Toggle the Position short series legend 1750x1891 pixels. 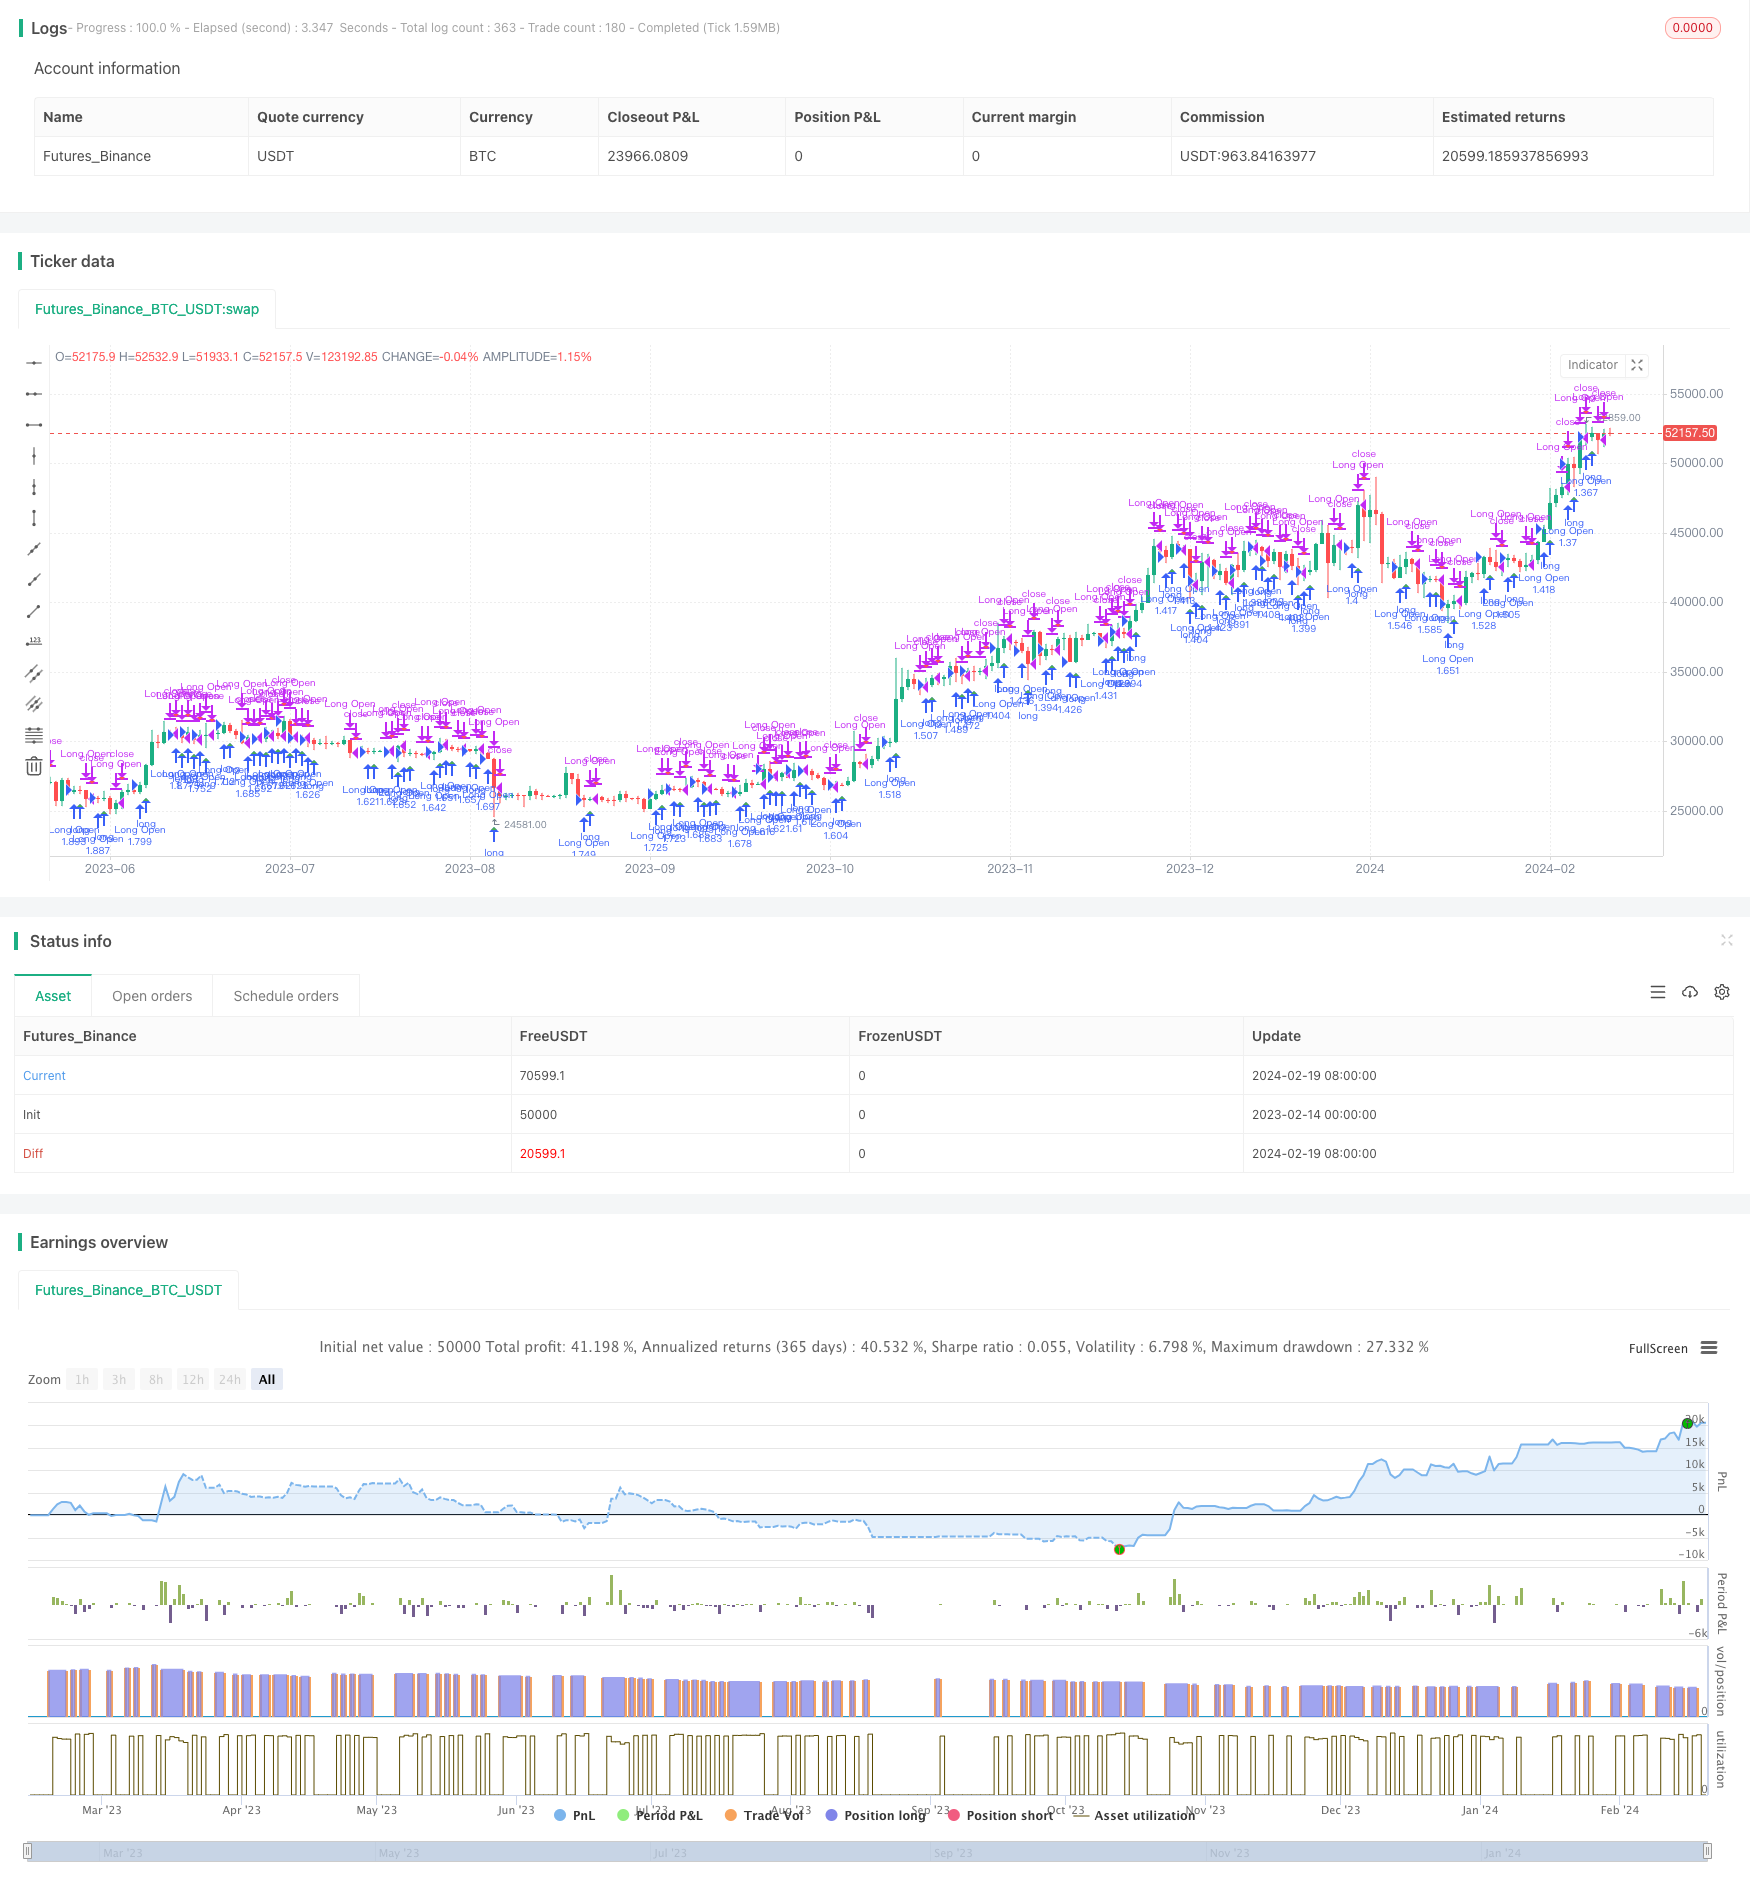click(x=1000, y=1815)
